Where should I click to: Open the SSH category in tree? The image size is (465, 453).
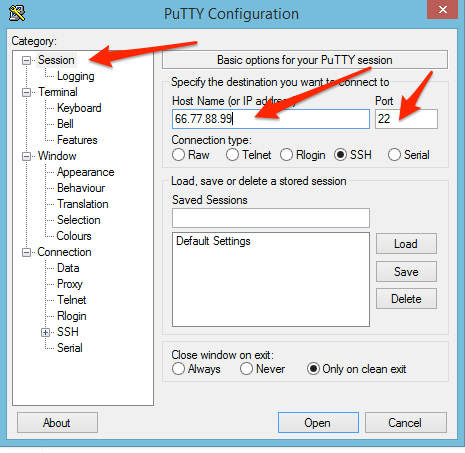(x=68, y=332)
